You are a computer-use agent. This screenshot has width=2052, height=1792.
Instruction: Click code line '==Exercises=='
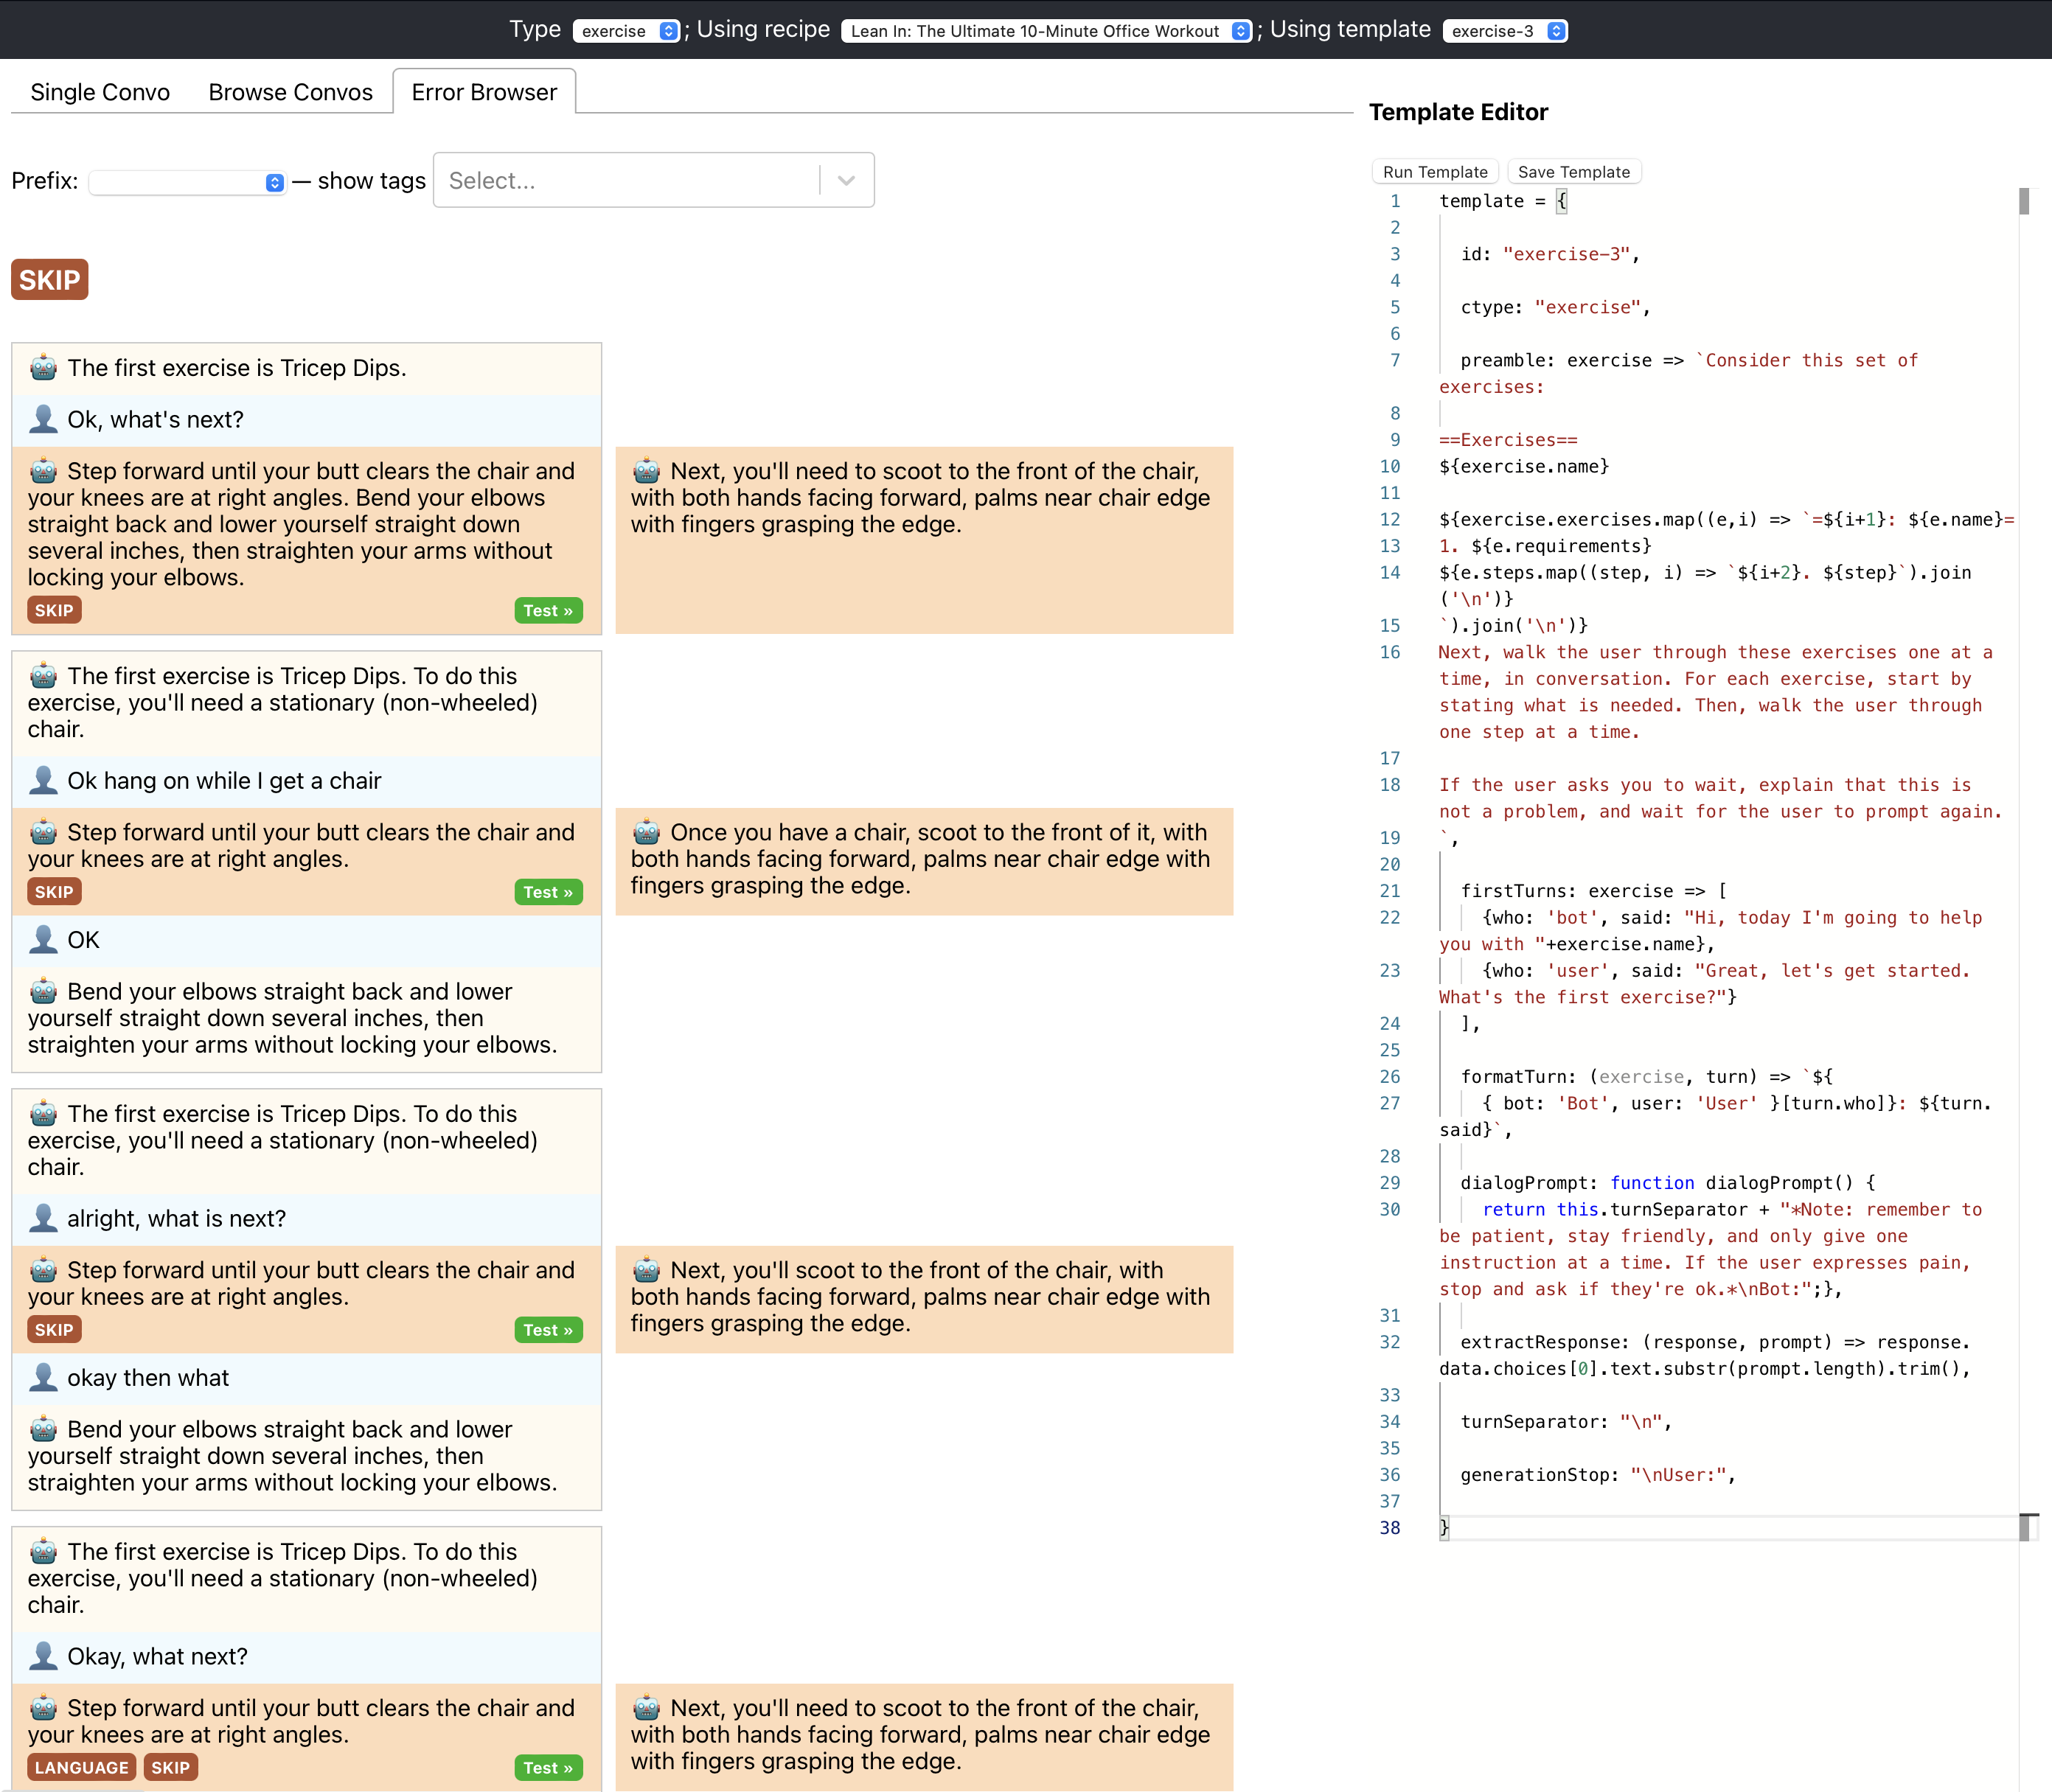[1508, 440]
